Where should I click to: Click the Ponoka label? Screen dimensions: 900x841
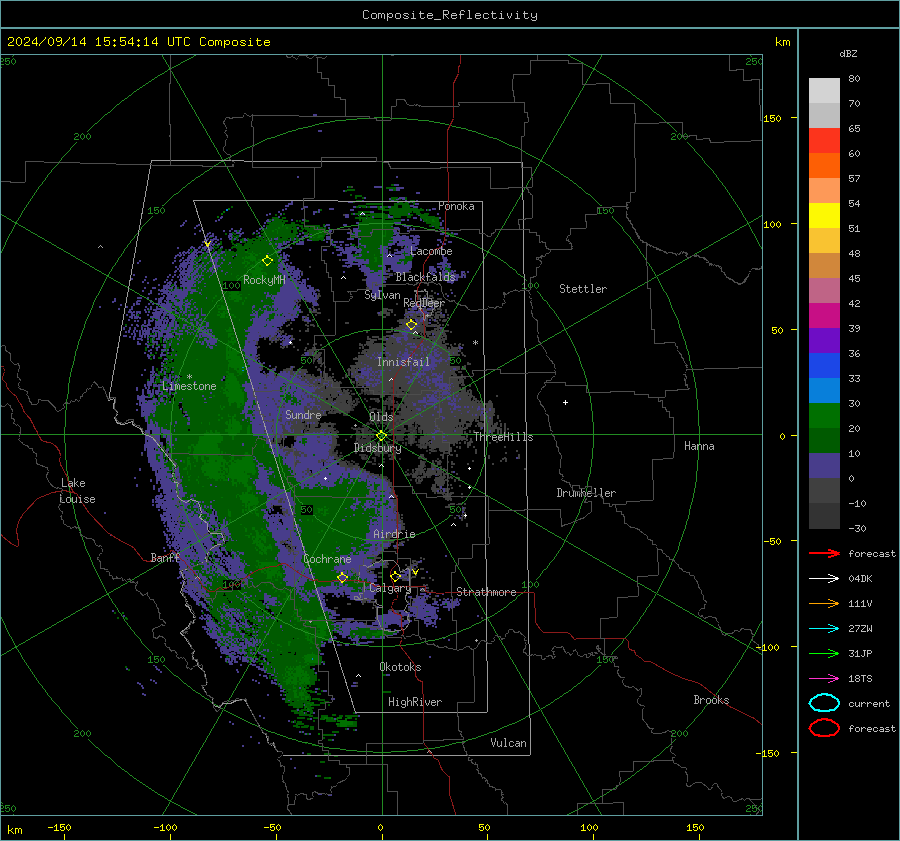[x=456, y=206]
